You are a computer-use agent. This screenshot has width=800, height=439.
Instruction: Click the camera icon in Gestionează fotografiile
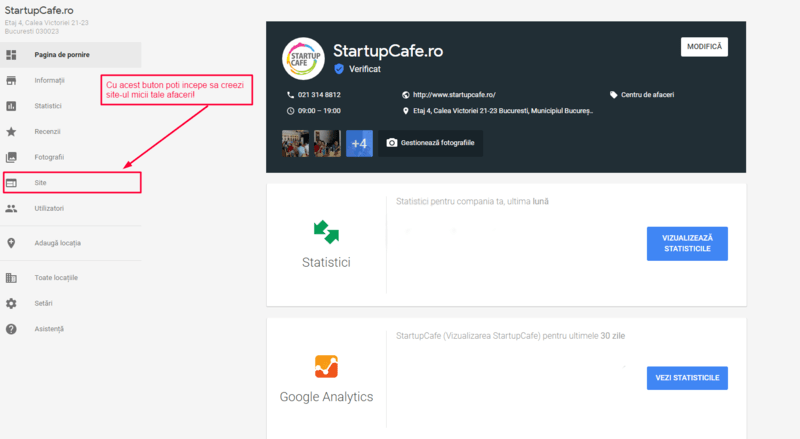pyautogui.click(x=391, y=143)
